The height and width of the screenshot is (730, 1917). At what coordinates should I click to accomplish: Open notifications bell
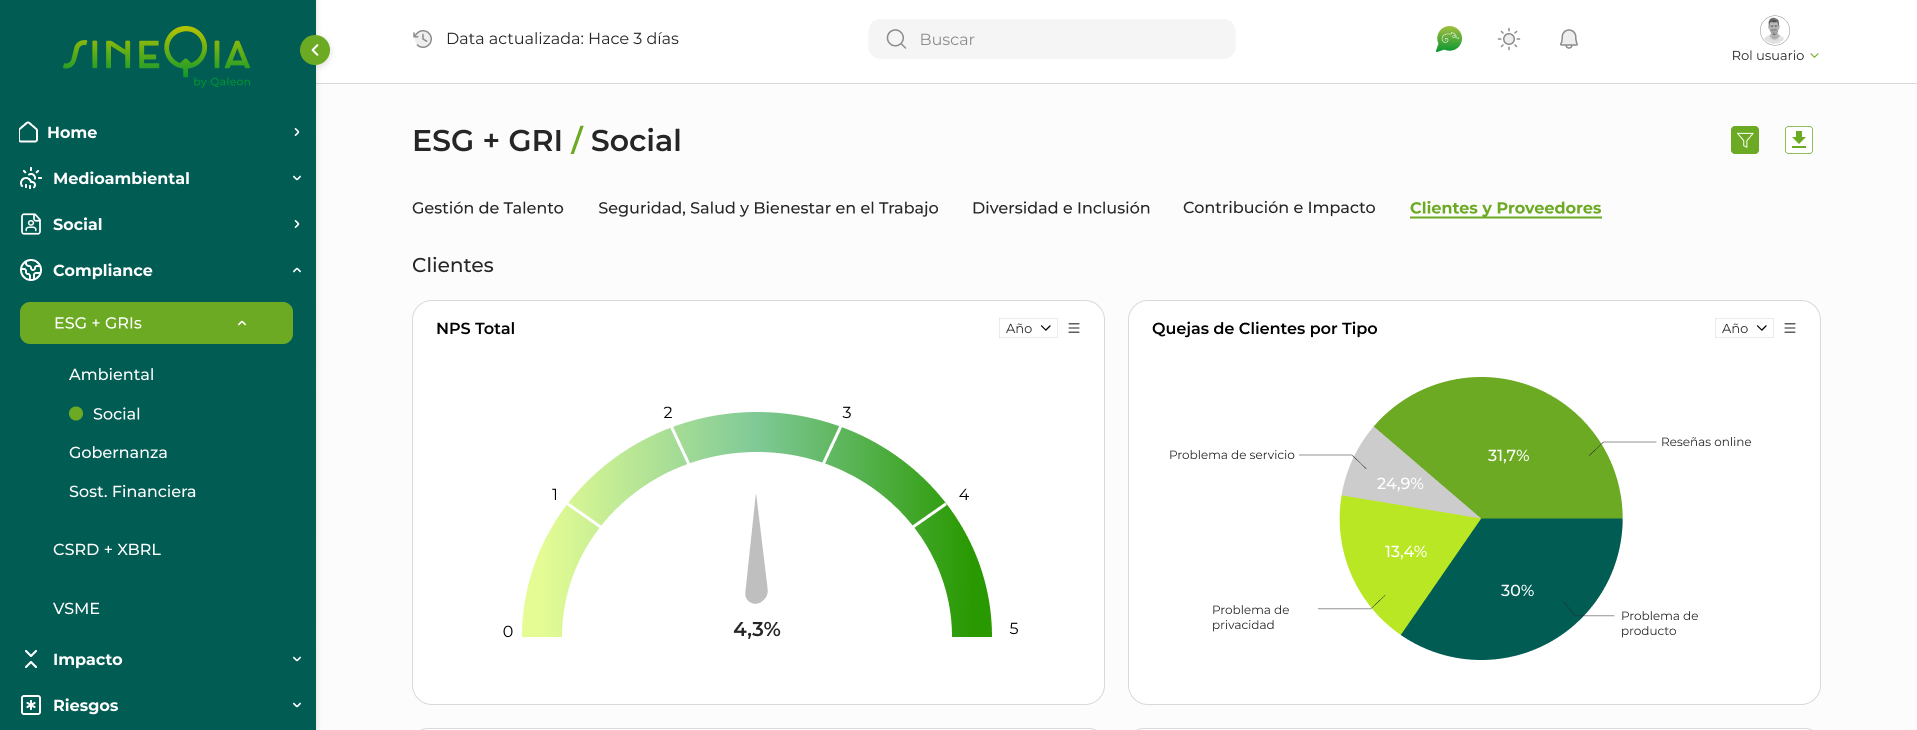[1569, 39]
